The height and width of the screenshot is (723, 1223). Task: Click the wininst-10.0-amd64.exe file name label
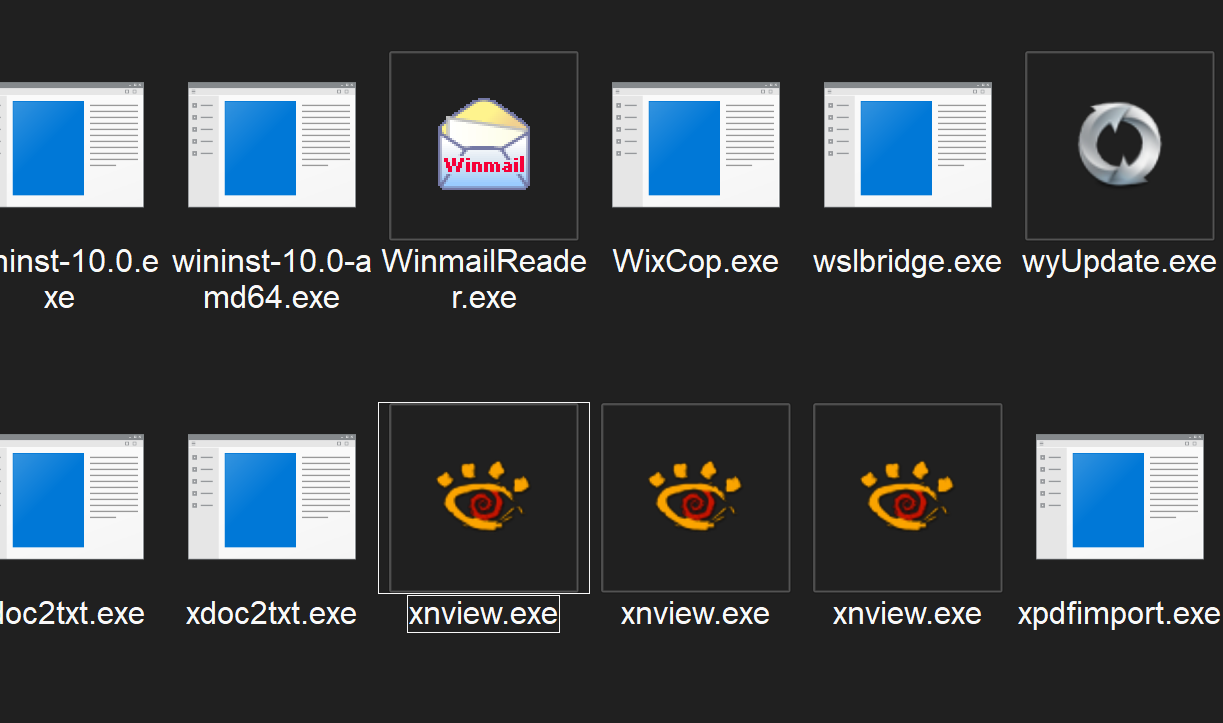point(271,279)
